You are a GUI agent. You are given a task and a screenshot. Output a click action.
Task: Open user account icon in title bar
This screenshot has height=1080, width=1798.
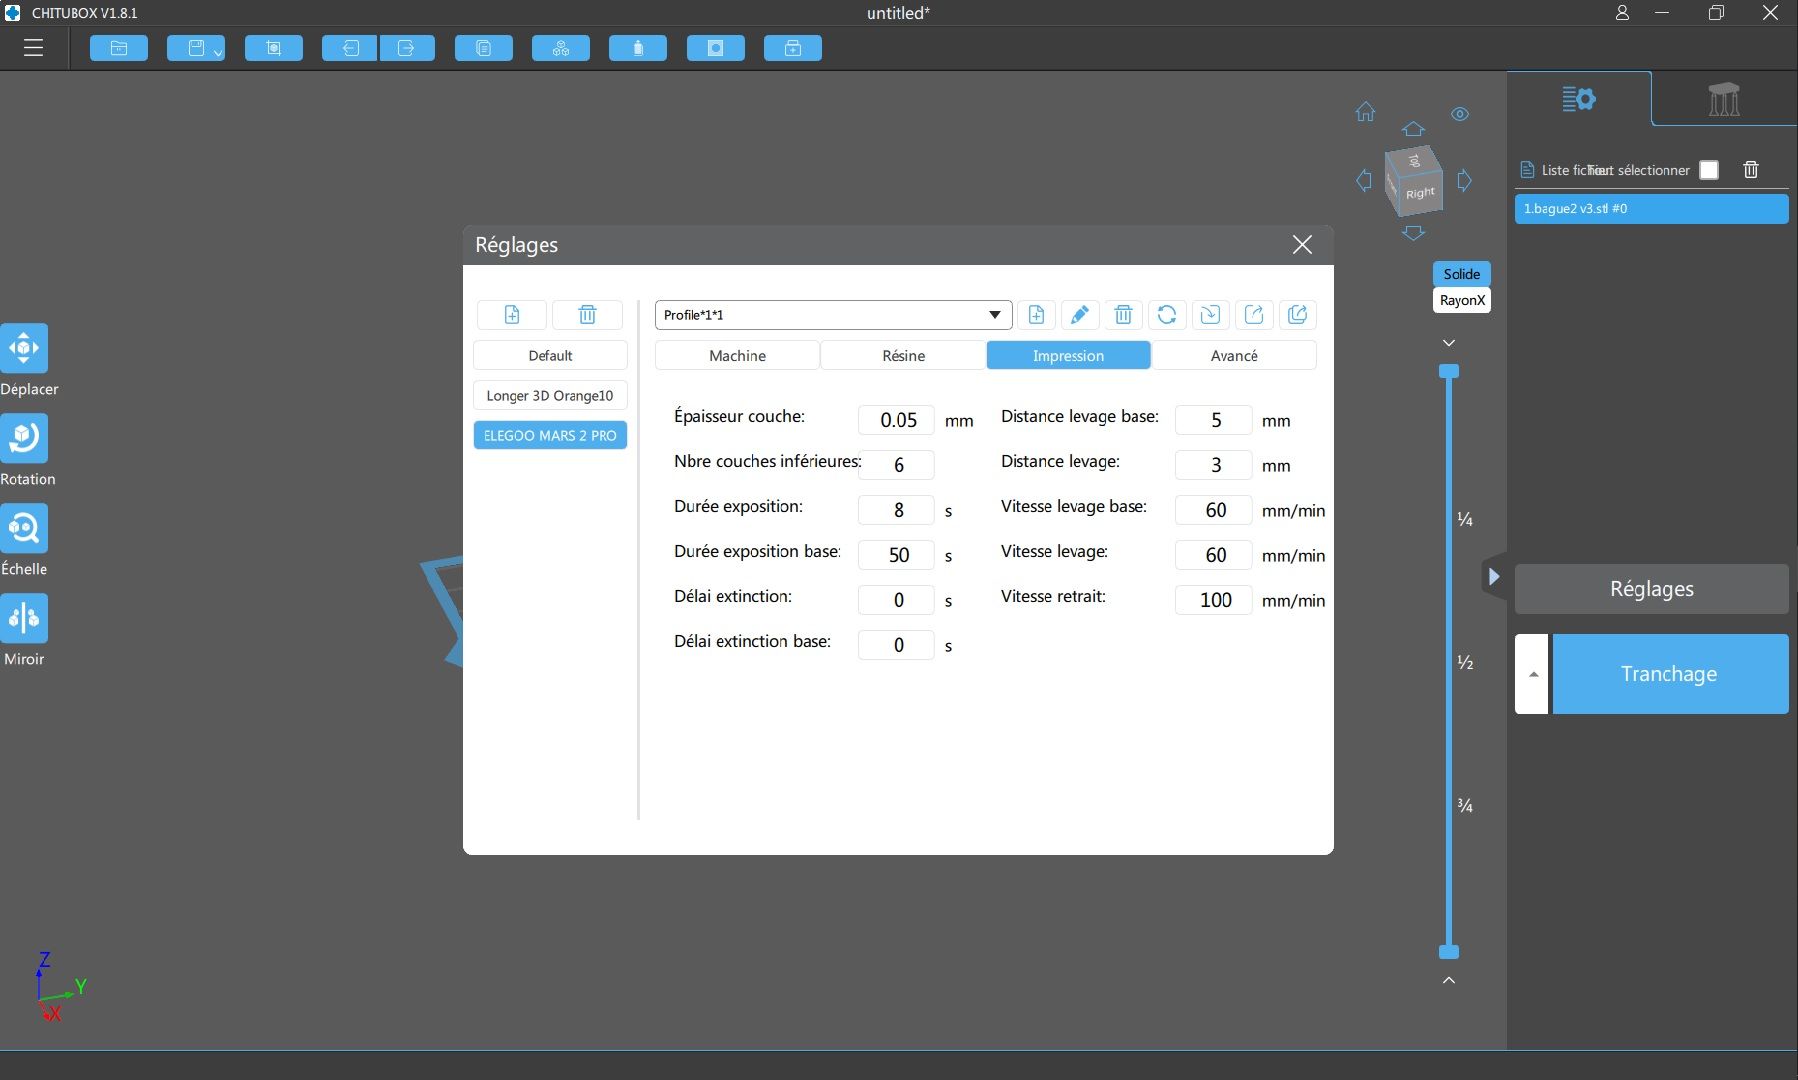point(1622,13)
